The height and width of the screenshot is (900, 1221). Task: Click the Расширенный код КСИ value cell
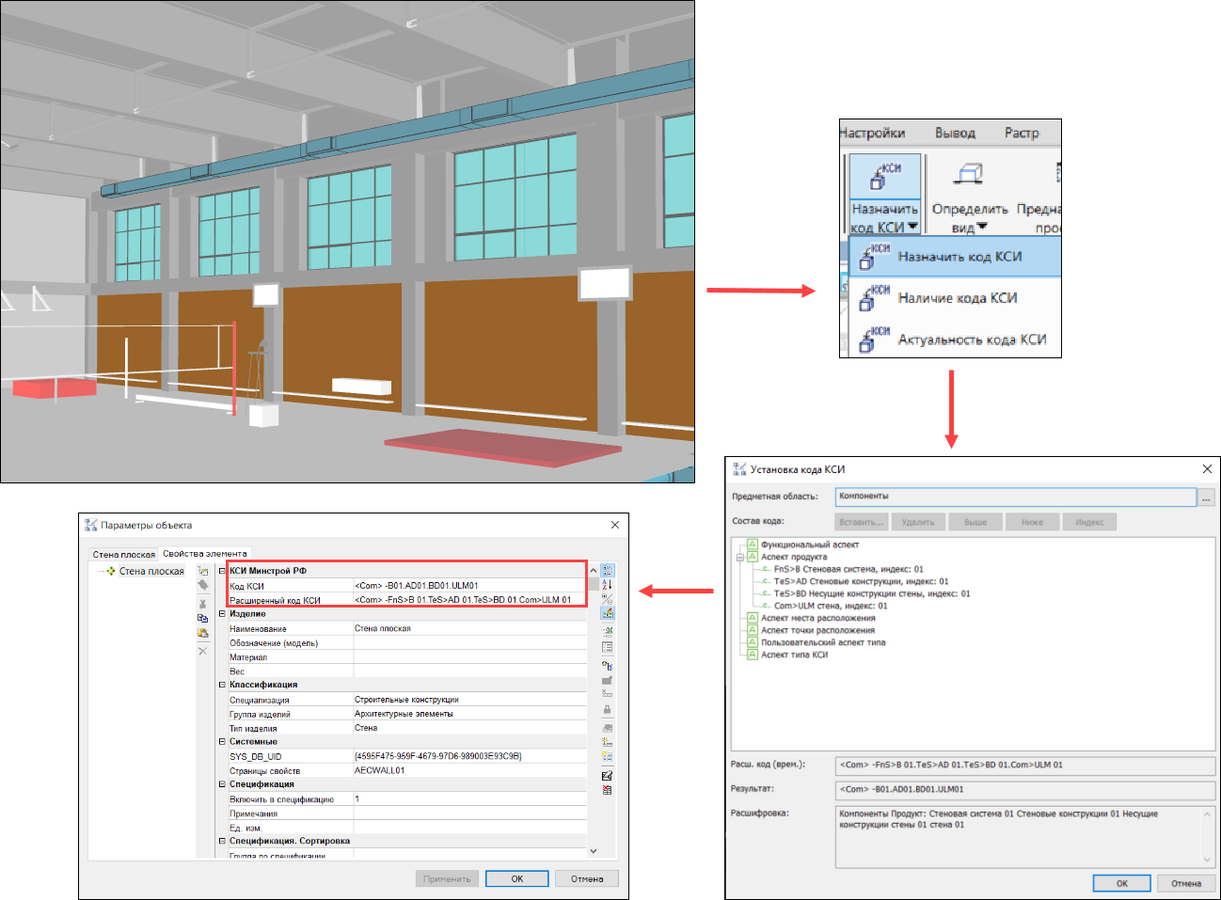coord(469,600)
